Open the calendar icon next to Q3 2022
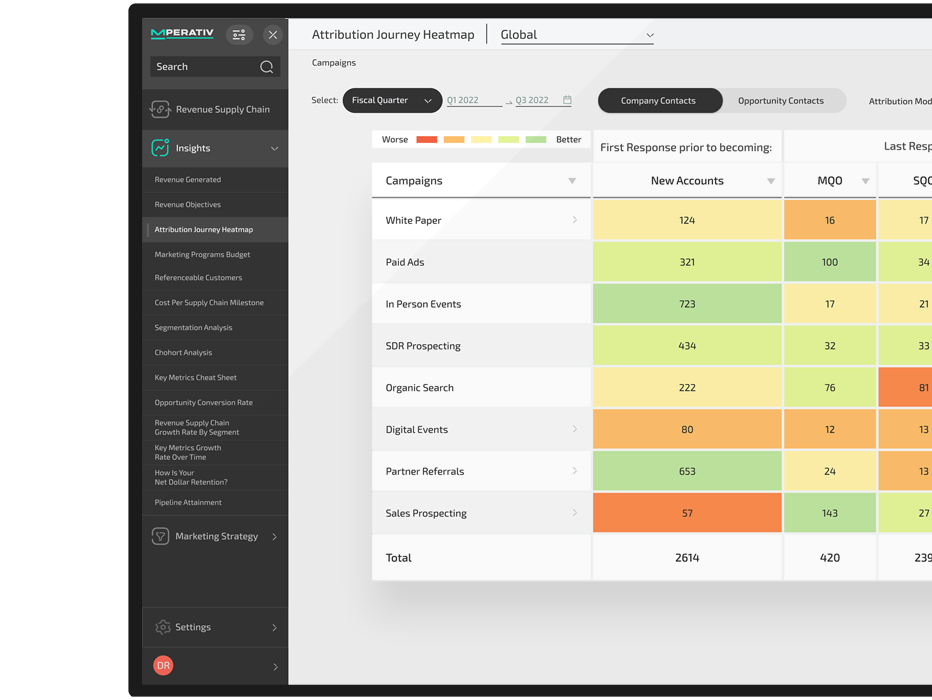Image resolution: width=932 pixels, height=700 pixels. coord(567,100)
